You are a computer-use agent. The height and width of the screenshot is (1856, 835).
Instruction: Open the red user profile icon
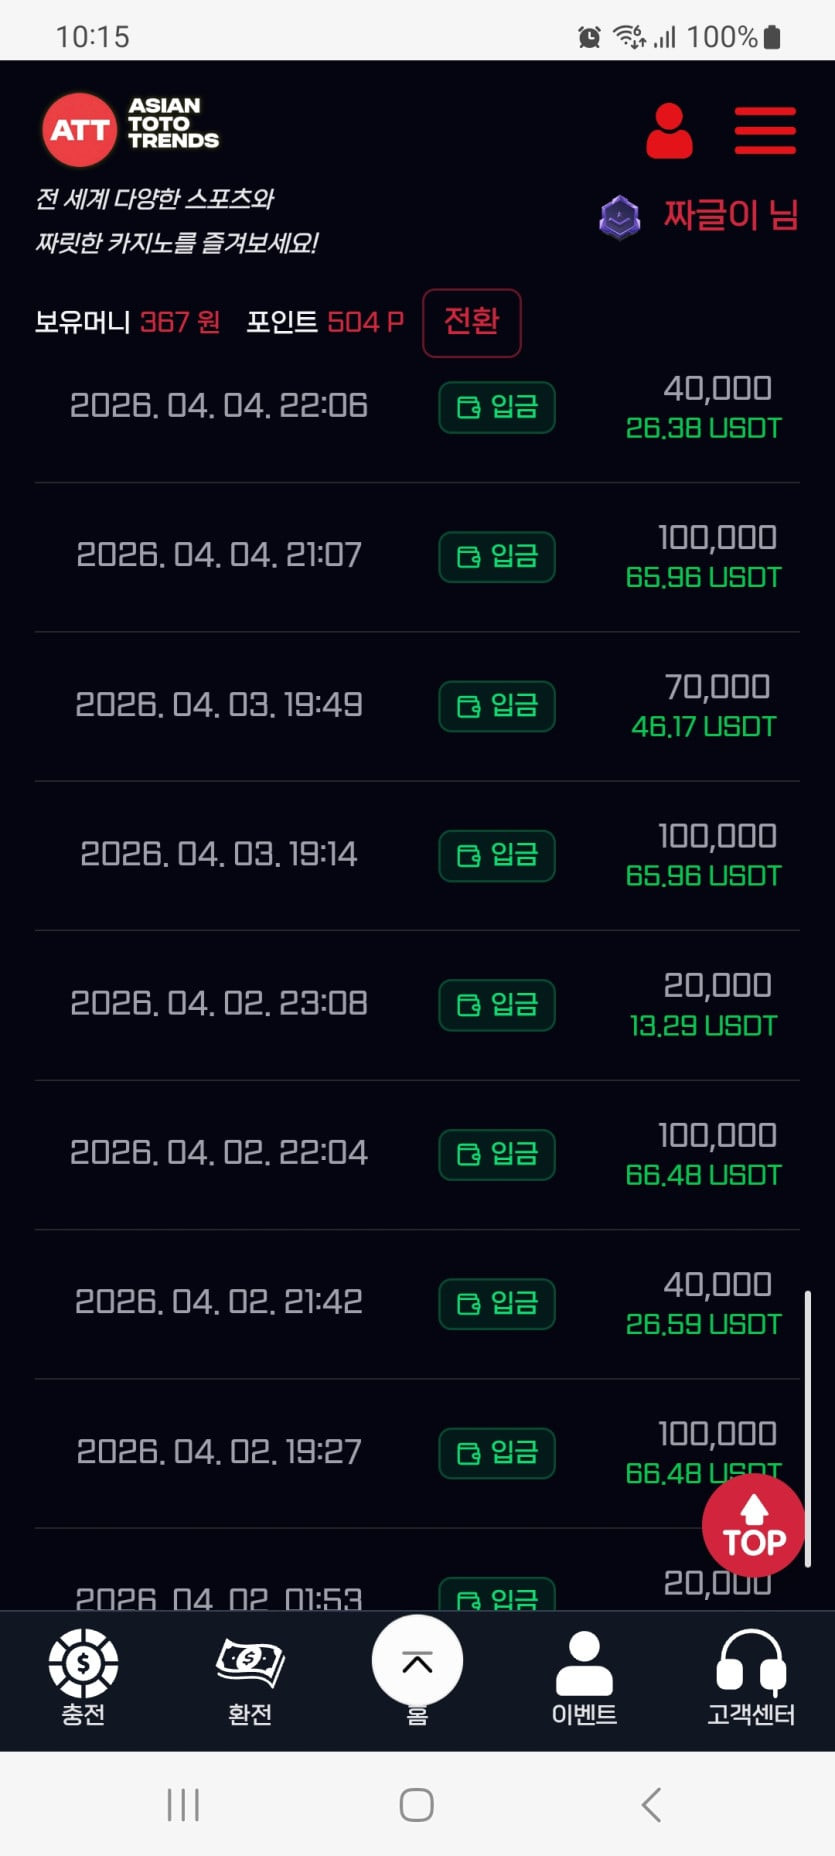pyautogui.click(x=669, y=131)
